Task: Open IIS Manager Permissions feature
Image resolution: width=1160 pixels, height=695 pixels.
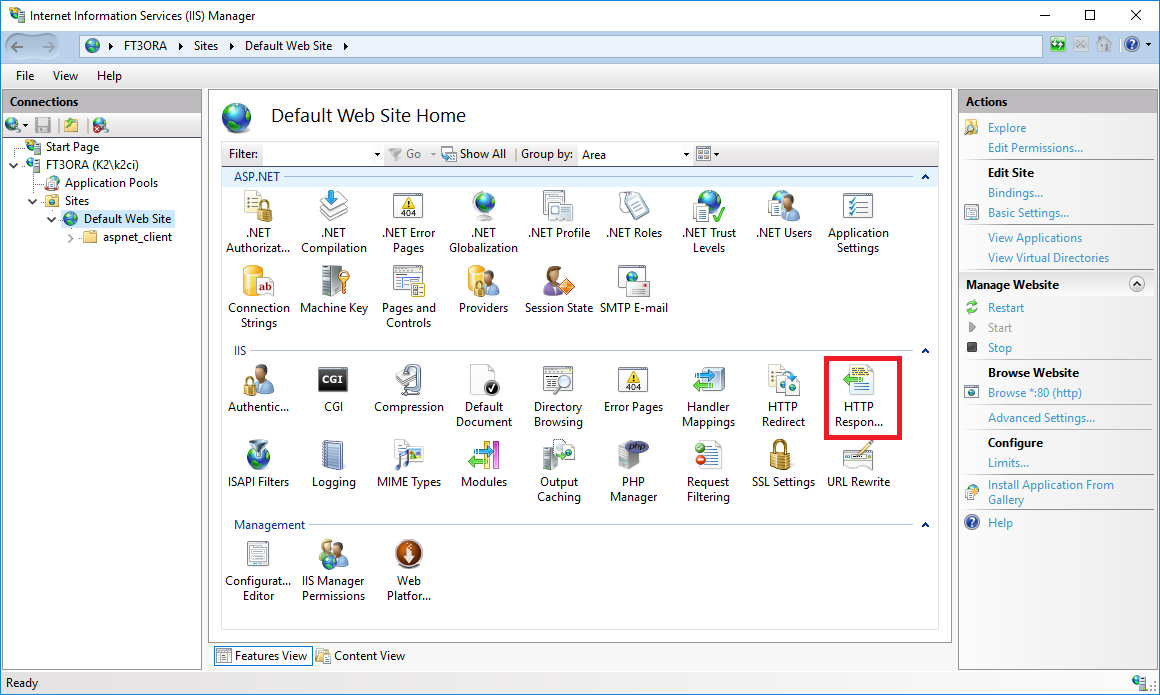Action: pyautogui.click(x=334, y=571)
